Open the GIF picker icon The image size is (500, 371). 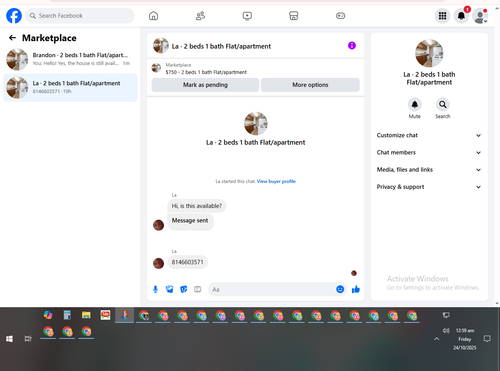(198, 289)
